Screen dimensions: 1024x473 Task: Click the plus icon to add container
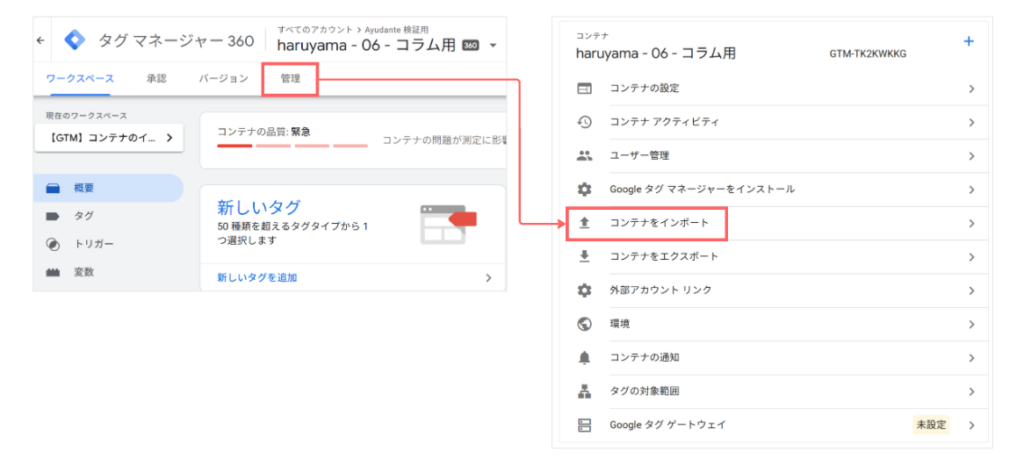968,41
